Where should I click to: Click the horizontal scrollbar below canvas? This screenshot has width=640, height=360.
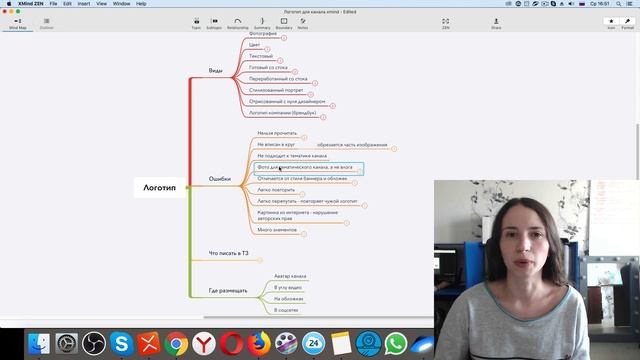(x=318, y=317)
